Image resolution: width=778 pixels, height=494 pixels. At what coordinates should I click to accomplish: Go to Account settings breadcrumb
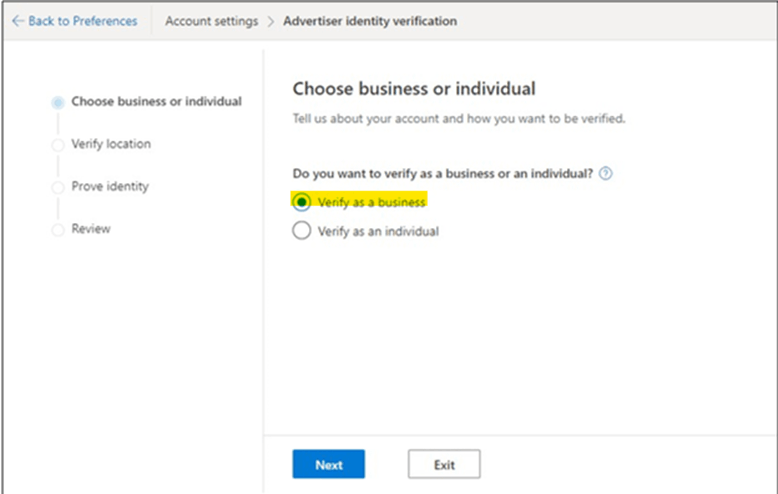tap(210, 21)
